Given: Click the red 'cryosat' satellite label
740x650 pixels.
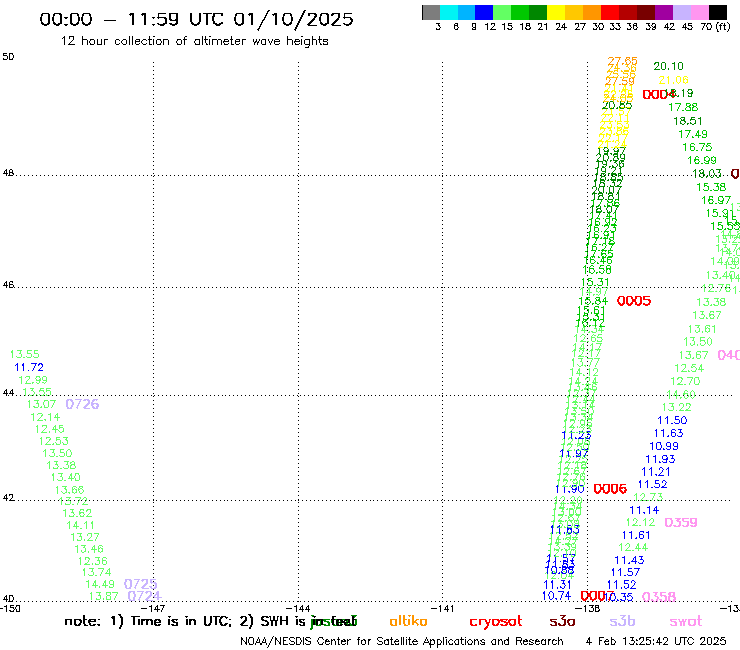Looking at the screenshot, I should click(496, 621).
